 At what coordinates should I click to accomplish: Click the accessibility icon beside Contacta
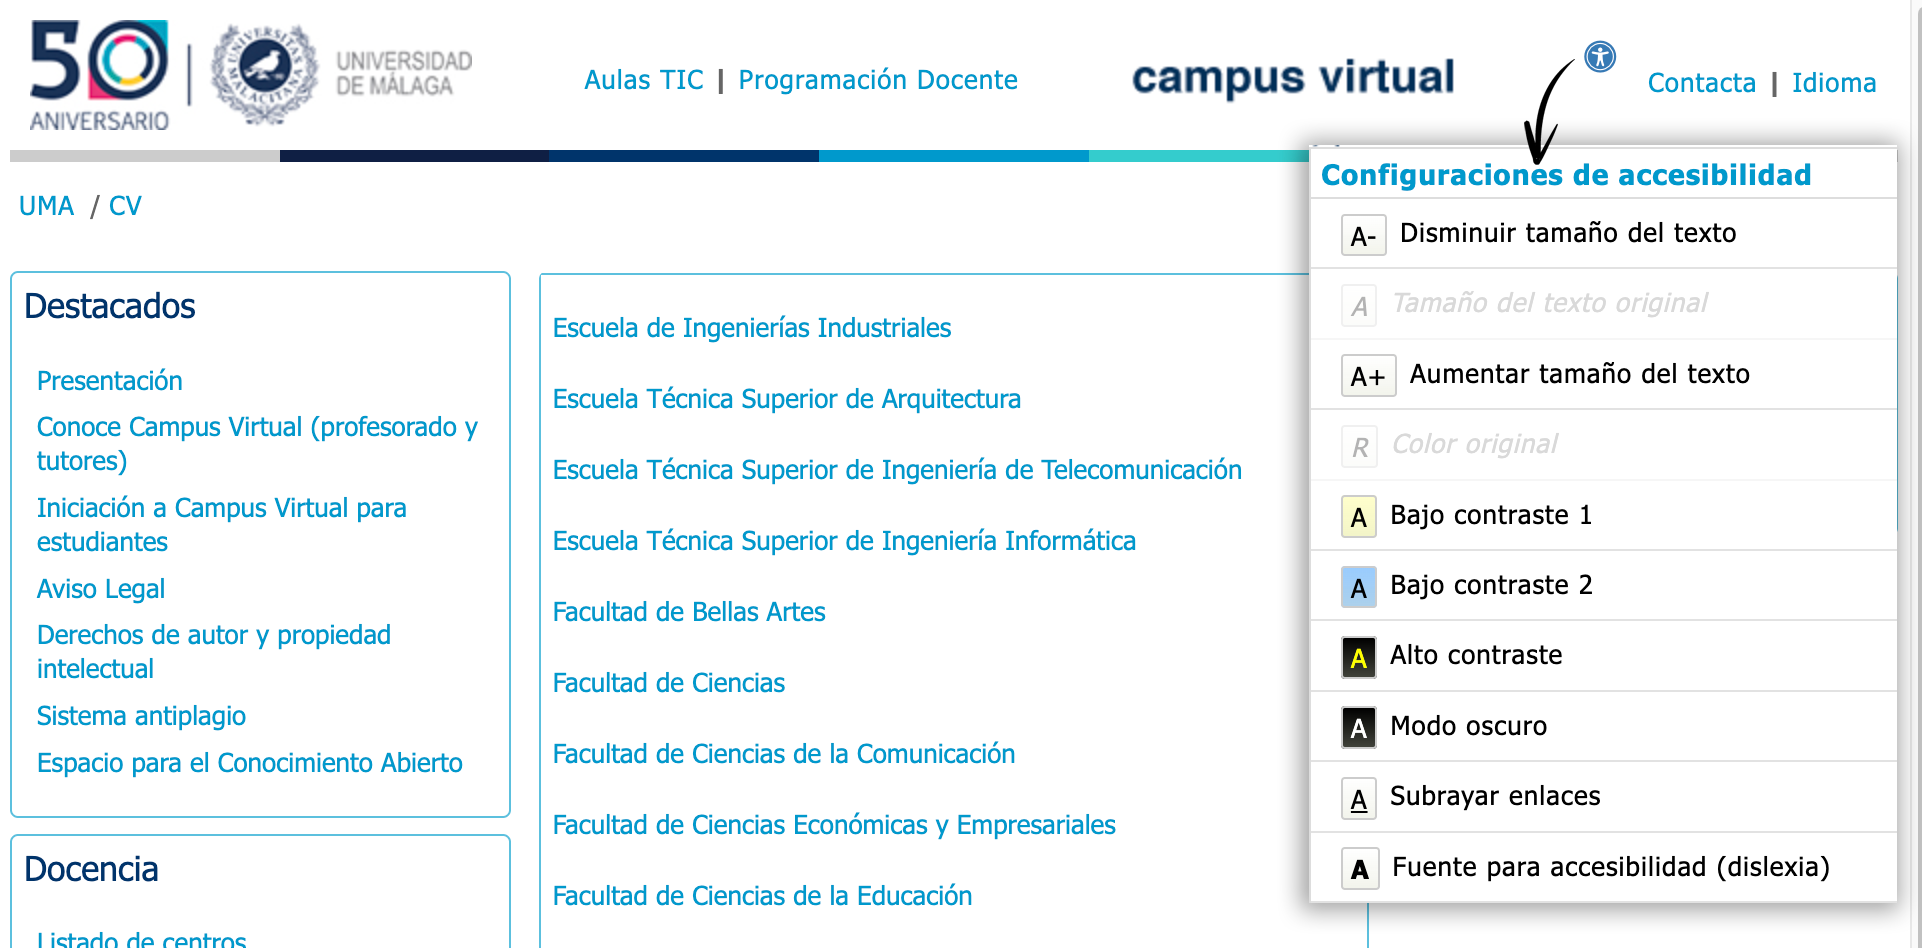click(1600, 57)
